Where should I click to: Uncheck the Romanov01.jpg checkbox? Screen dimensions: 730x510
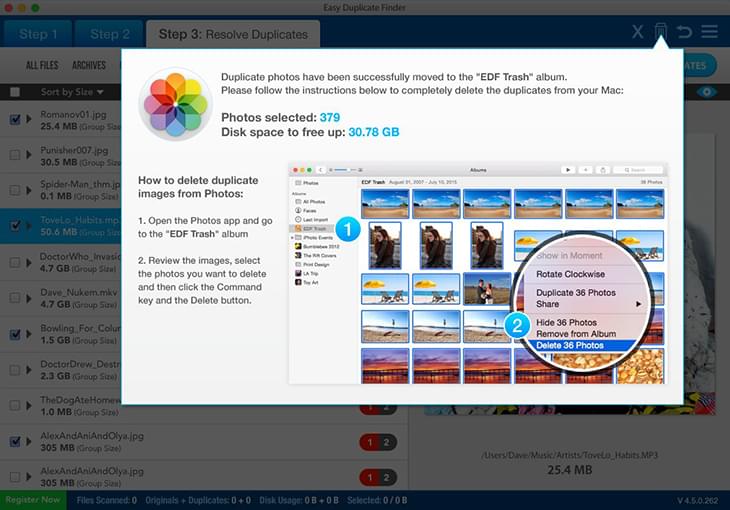[x=15, y=119]
